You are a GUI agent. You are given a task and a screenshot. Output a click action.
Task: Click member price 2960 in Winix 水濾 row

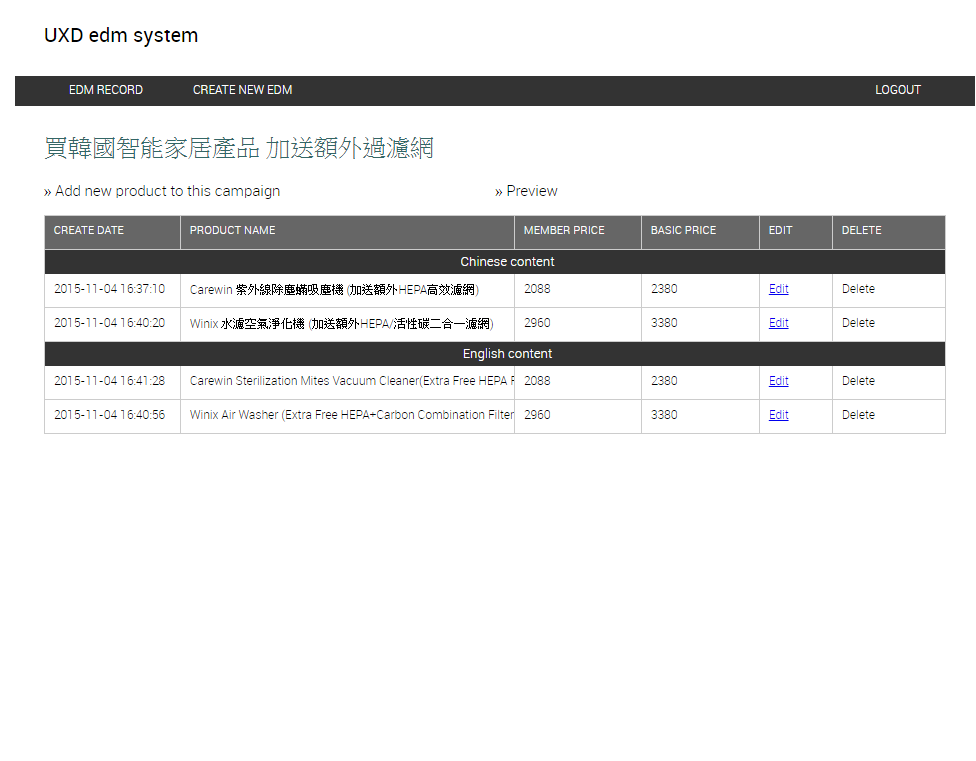point(537,324)
